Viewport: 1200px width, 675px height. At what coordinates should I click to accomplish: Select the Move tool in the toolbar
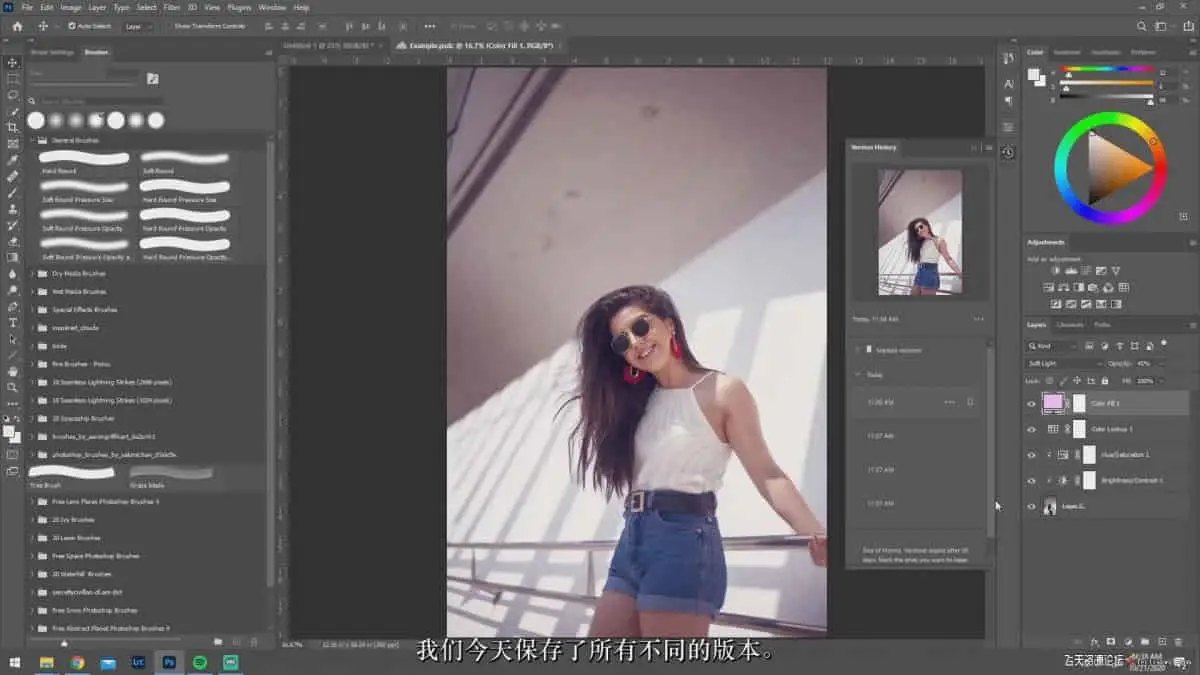pyautogui.click(x=13, y=62)
